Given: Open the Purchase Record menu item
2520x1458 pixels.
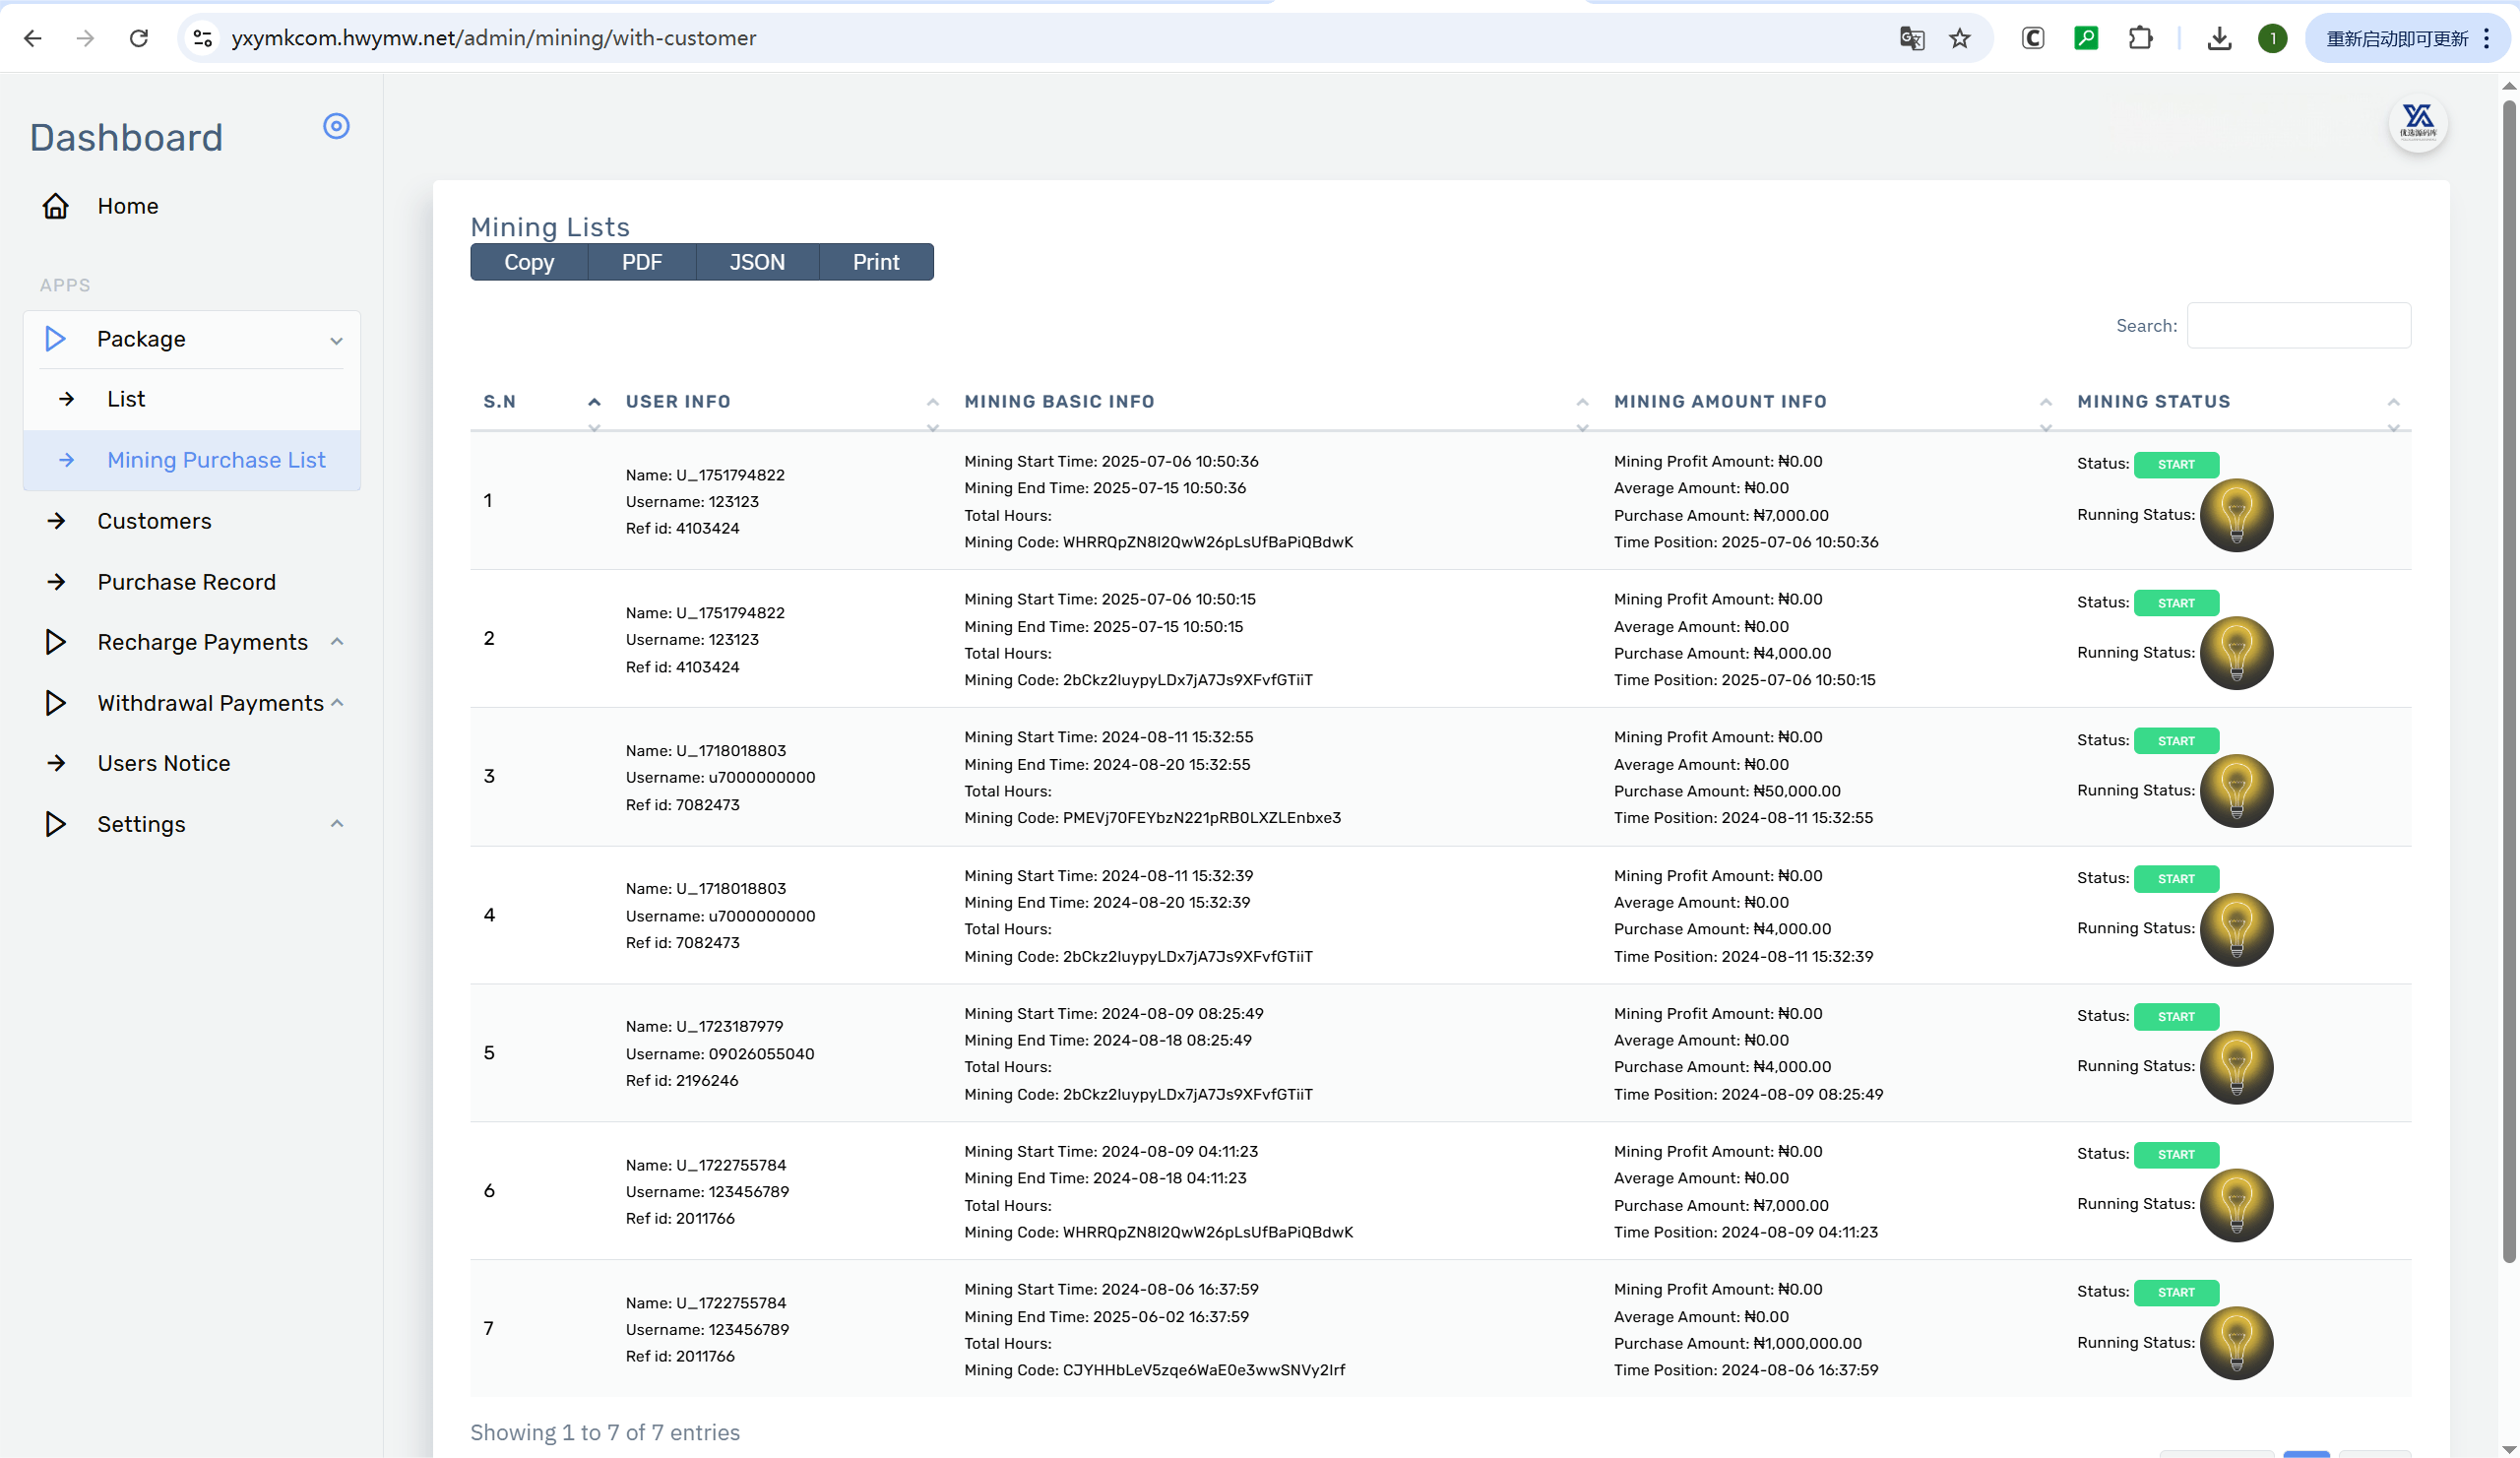Looking at the screenshot, I should (186, 582).
